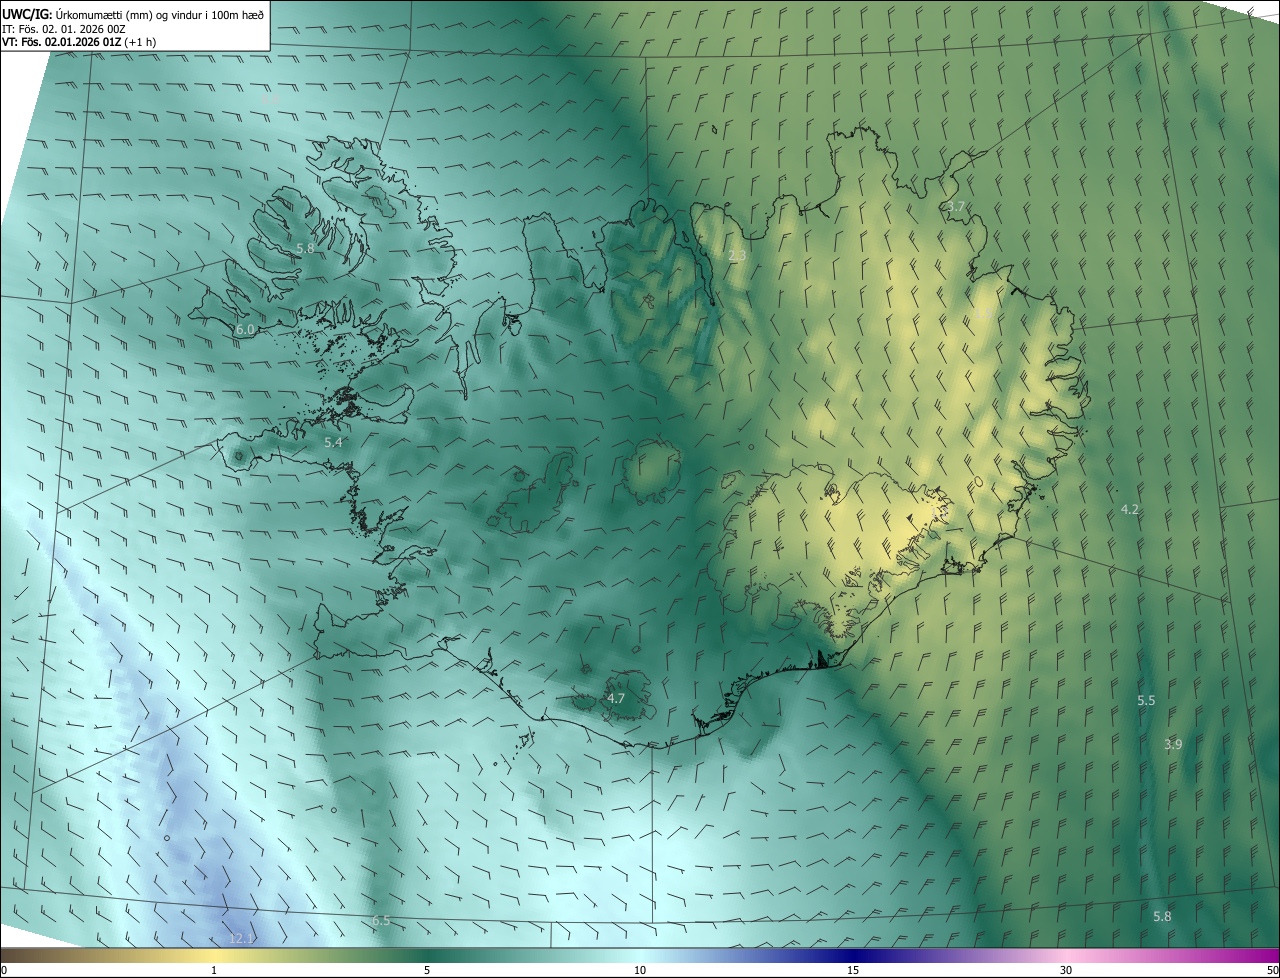Click the 12.1 value label in the blue band
The image size is (1280, 978).
click(x=242, y=938)
